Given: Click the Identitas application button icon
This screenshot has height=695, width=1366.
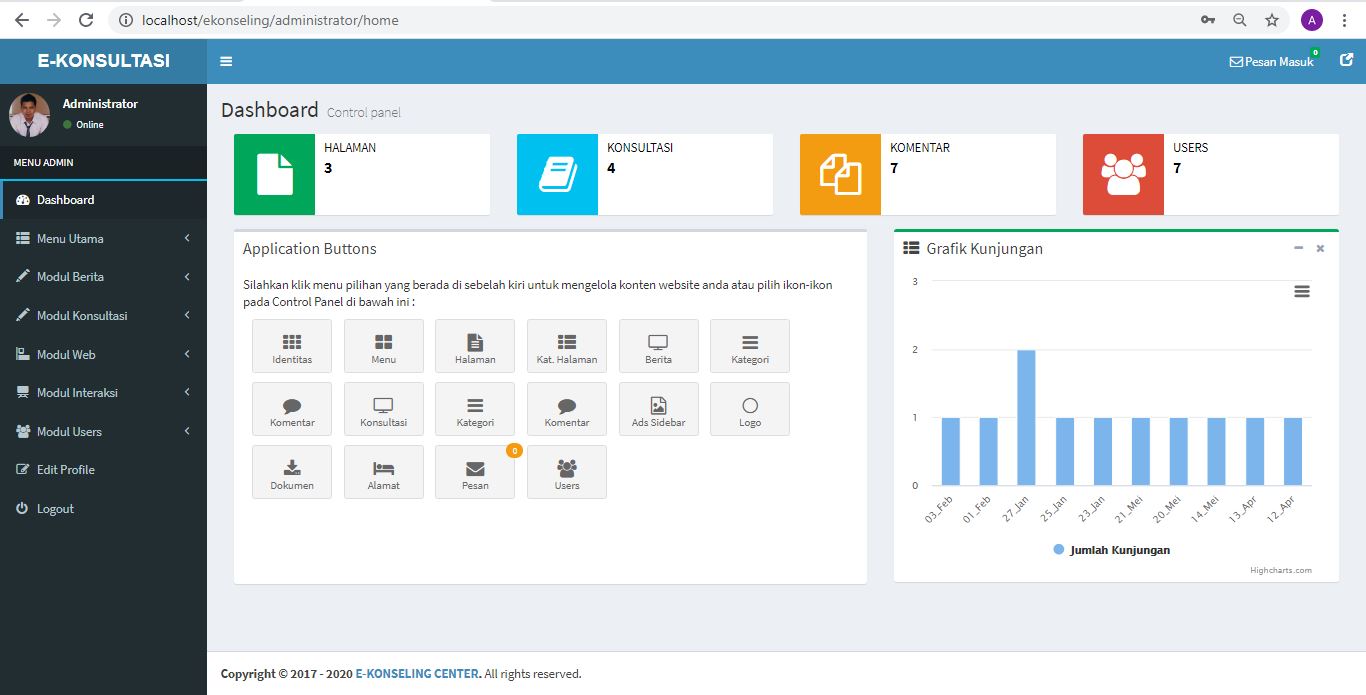Looking at the screenshot, I should pos(292,346).
